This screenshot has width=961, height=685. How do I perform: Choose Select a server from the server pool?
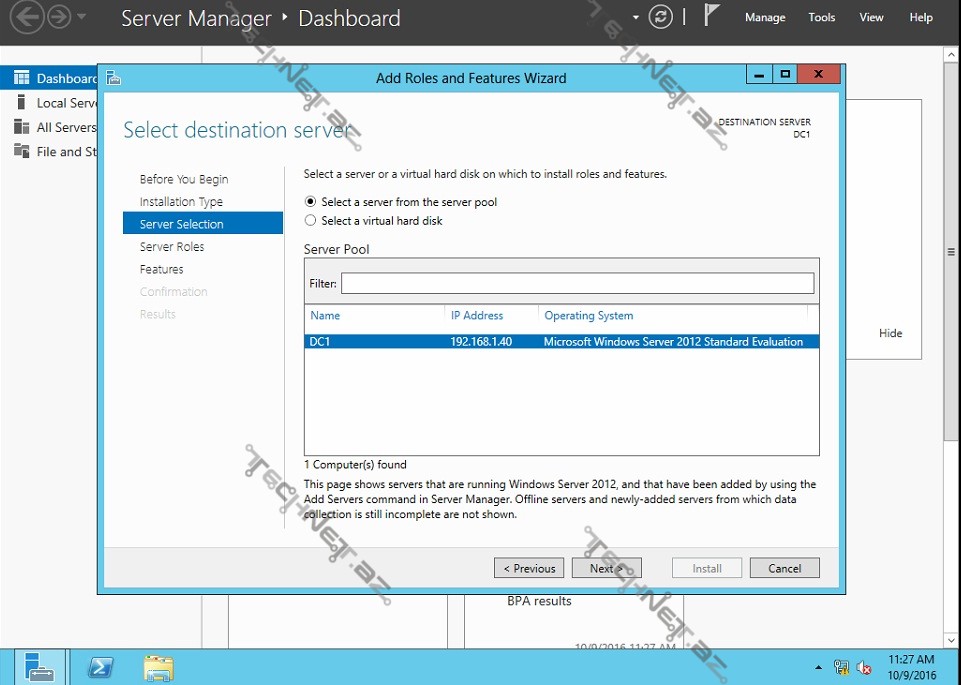310,202
